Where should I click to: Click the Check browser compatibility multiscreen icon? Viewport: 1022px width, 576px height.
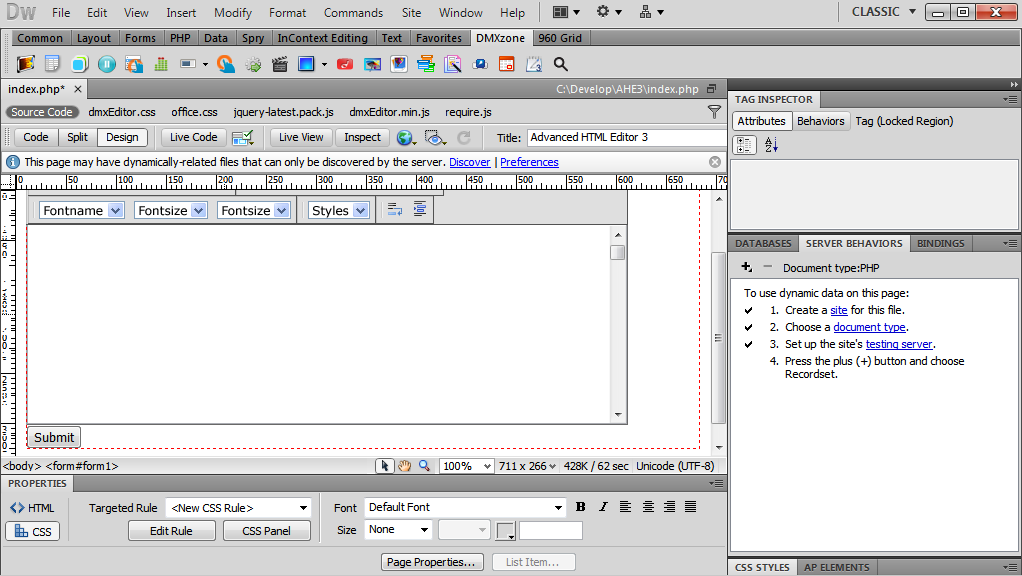coord(243,137)
